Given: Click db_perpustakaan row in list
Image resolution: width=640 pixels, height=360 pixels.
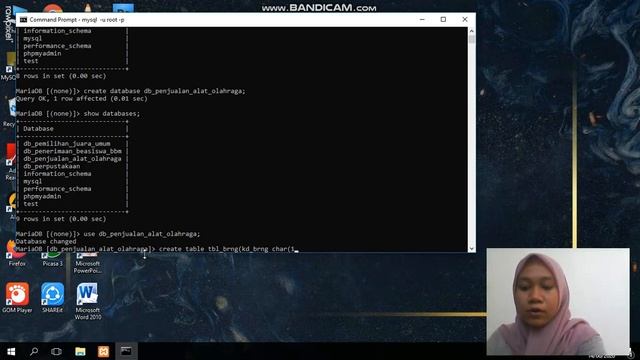Looking at the screenshot, I should [x=51, y=166].
